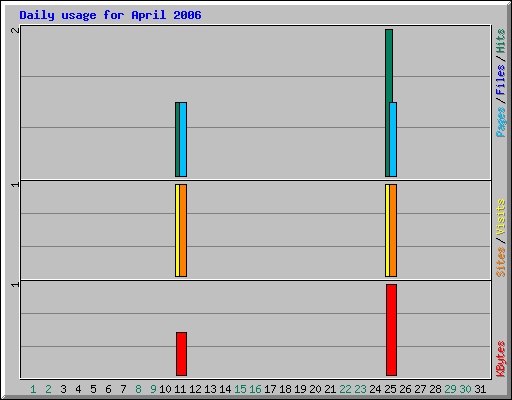Click the day 14 axis label

(x=225, y=389)
